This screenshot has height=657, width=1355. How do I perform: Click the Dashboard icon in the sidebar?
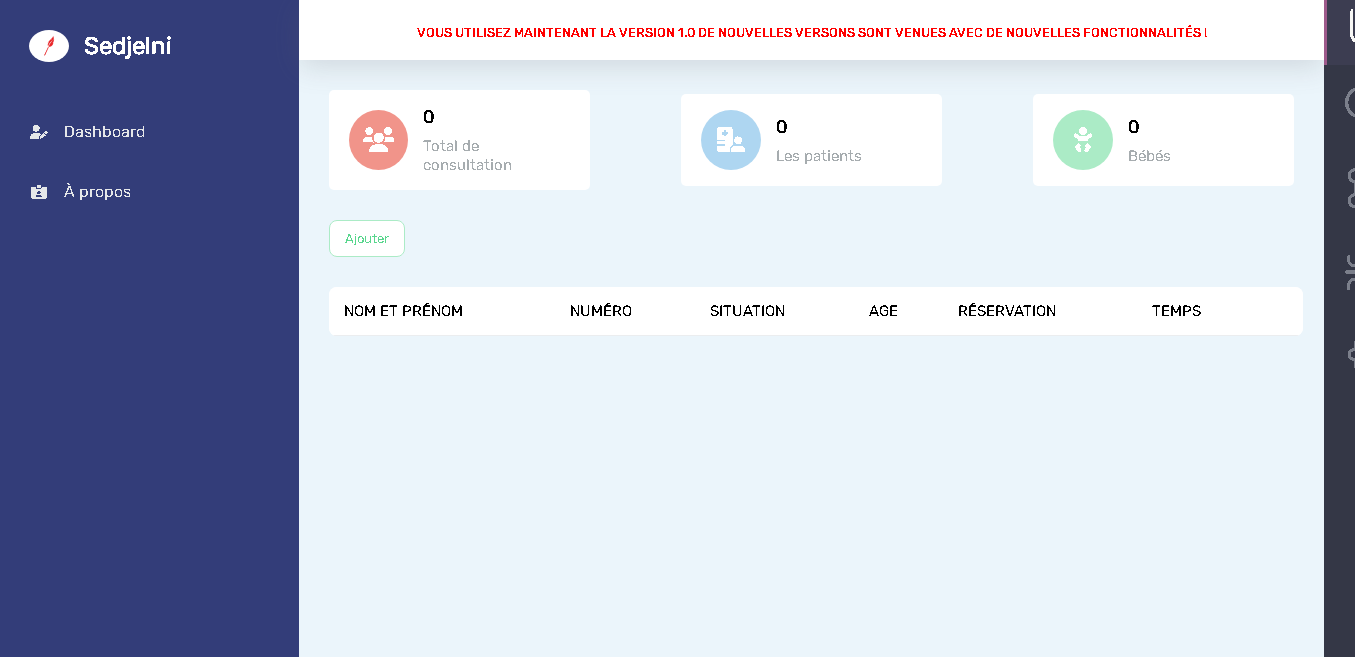point(39,132)
